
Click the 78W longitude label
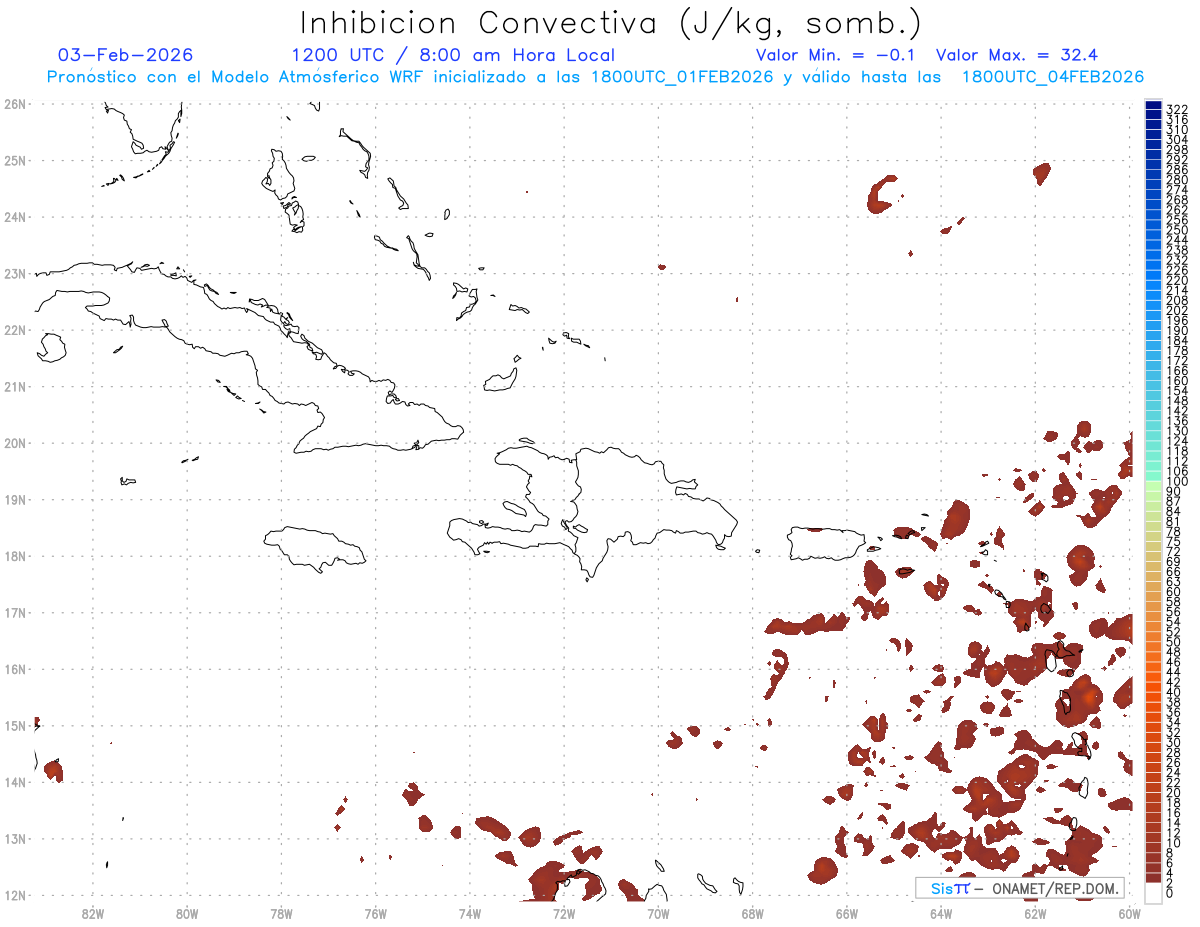[281, 912]
